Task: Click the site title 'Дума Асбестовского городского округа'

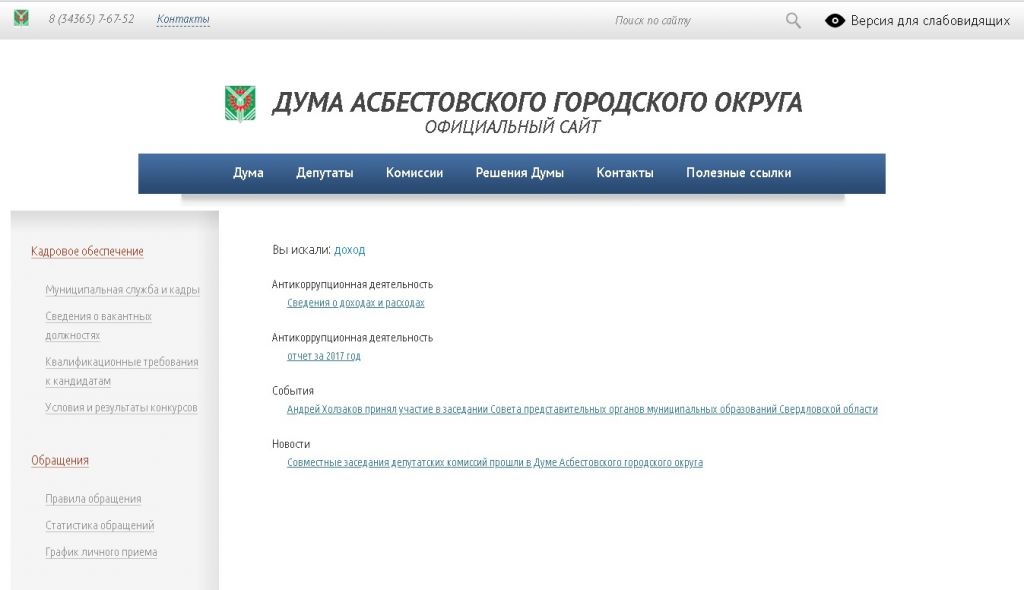Action: pos(537,102)
